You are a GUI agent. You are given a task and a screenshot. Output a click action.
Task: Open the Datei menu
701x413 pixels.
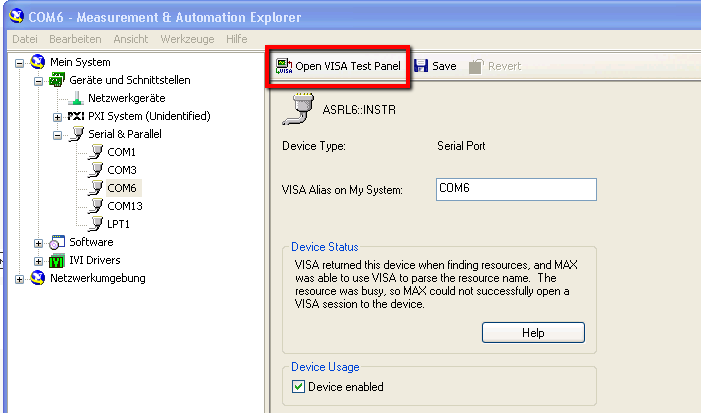(x=24, y=38)
